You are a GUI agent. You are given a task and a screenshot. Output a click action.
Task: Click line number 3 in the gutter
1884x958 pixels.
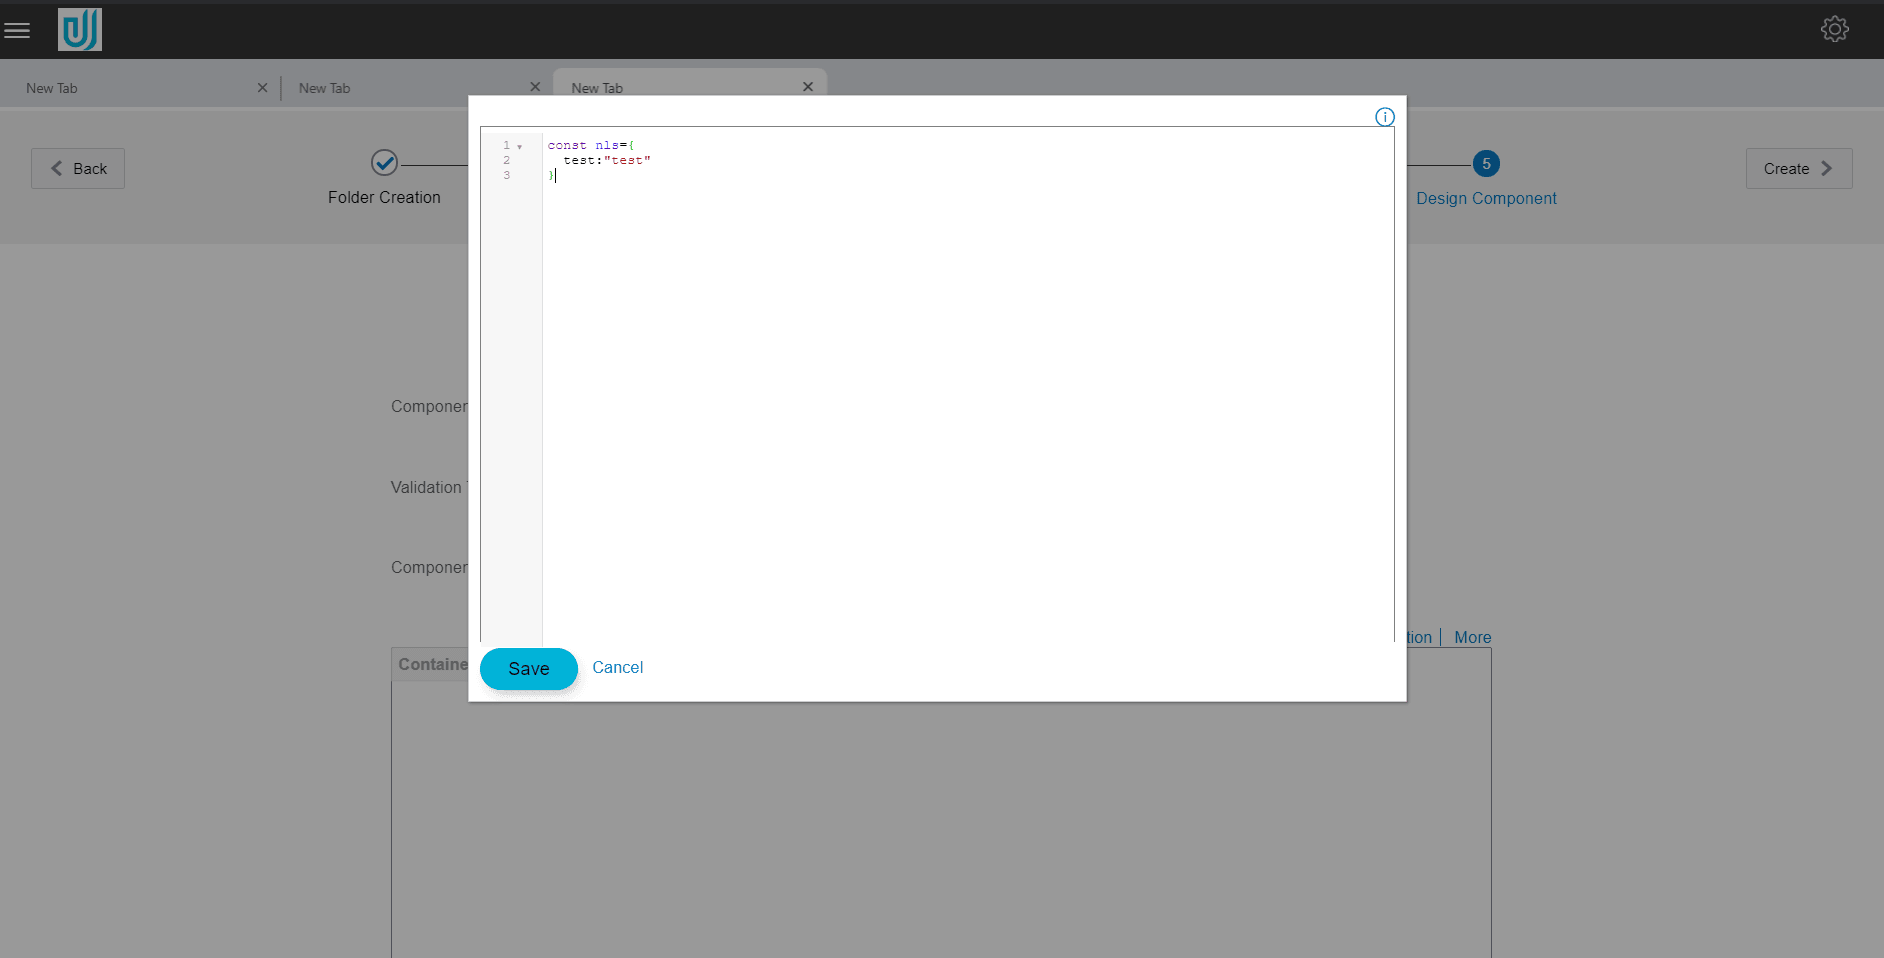tap(506, 174)
